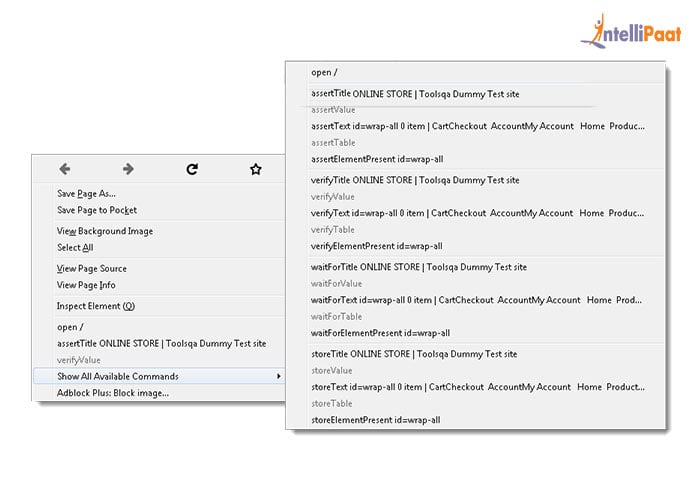Open View Page Source

pyautogui.click(x=92, y=269)
